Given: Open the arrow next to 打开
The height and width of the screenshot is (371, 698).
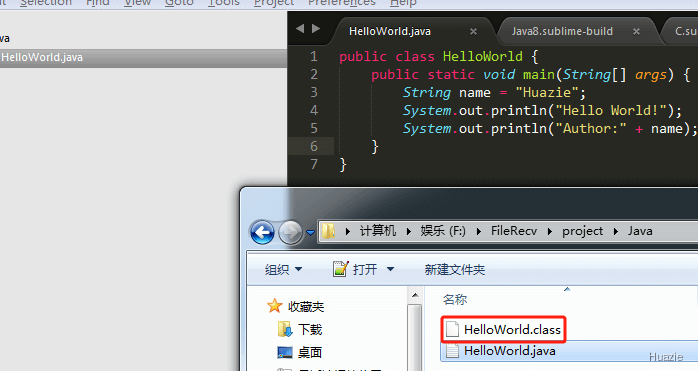Looking at the screenshot, I should click(x=390, y=269).
